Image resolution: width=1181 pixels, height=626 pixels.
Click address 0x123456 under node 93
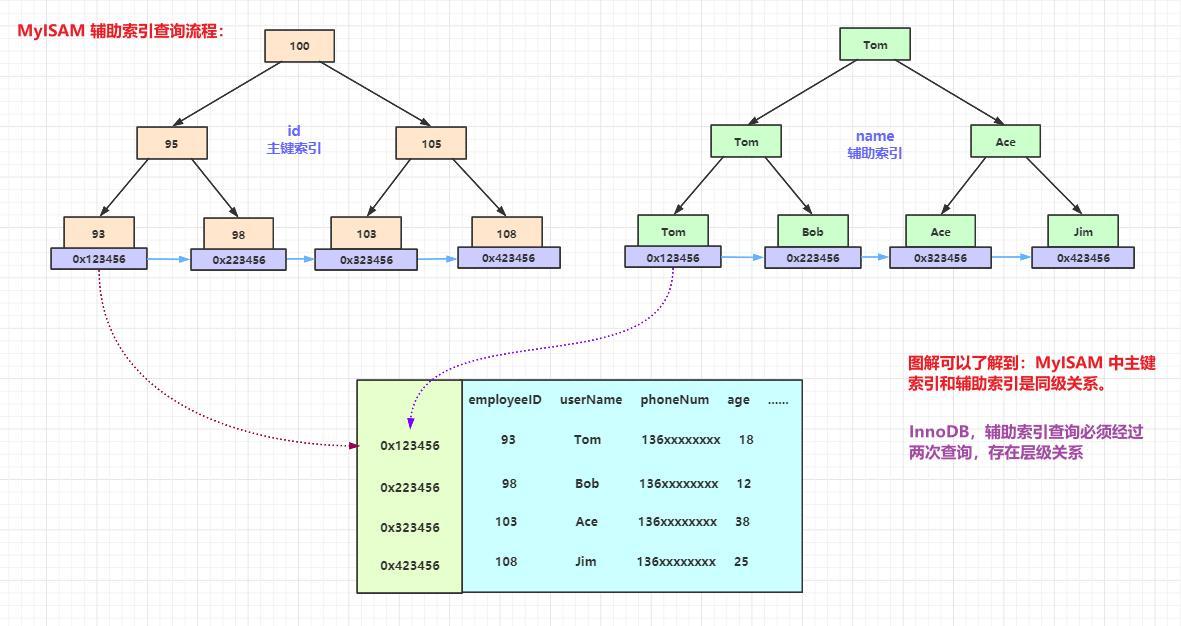[x=97, y=257]
